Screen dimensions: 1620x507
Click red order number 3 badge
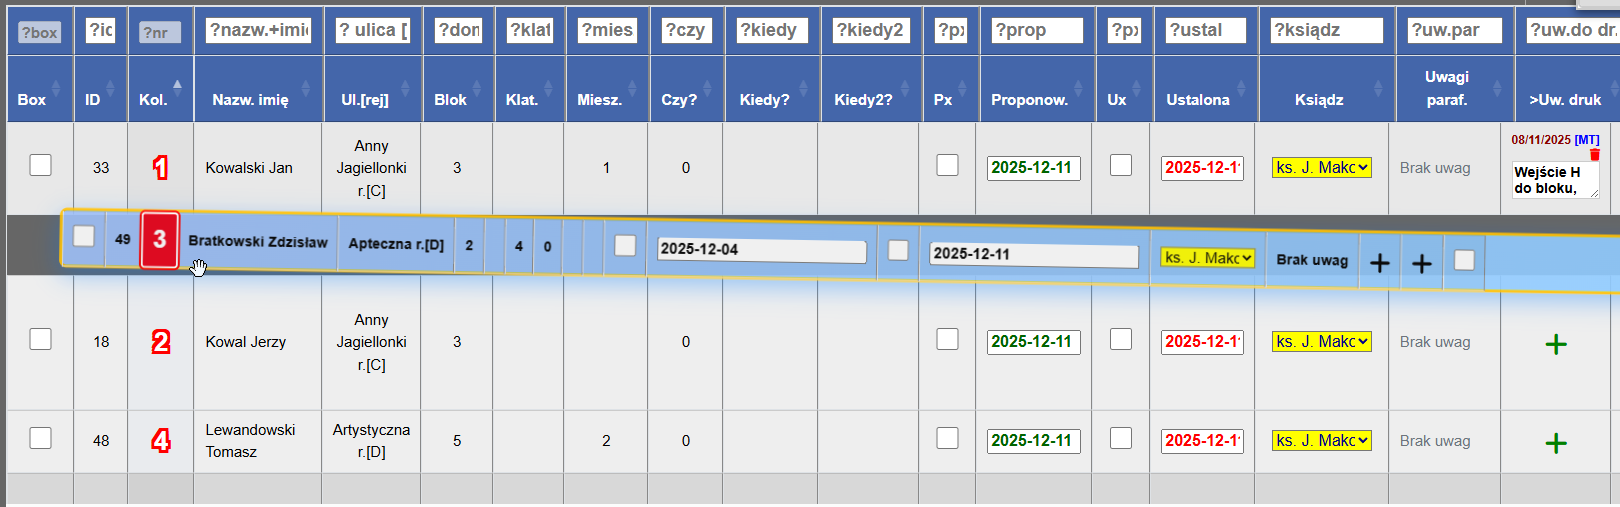click(x=159, y=240)
